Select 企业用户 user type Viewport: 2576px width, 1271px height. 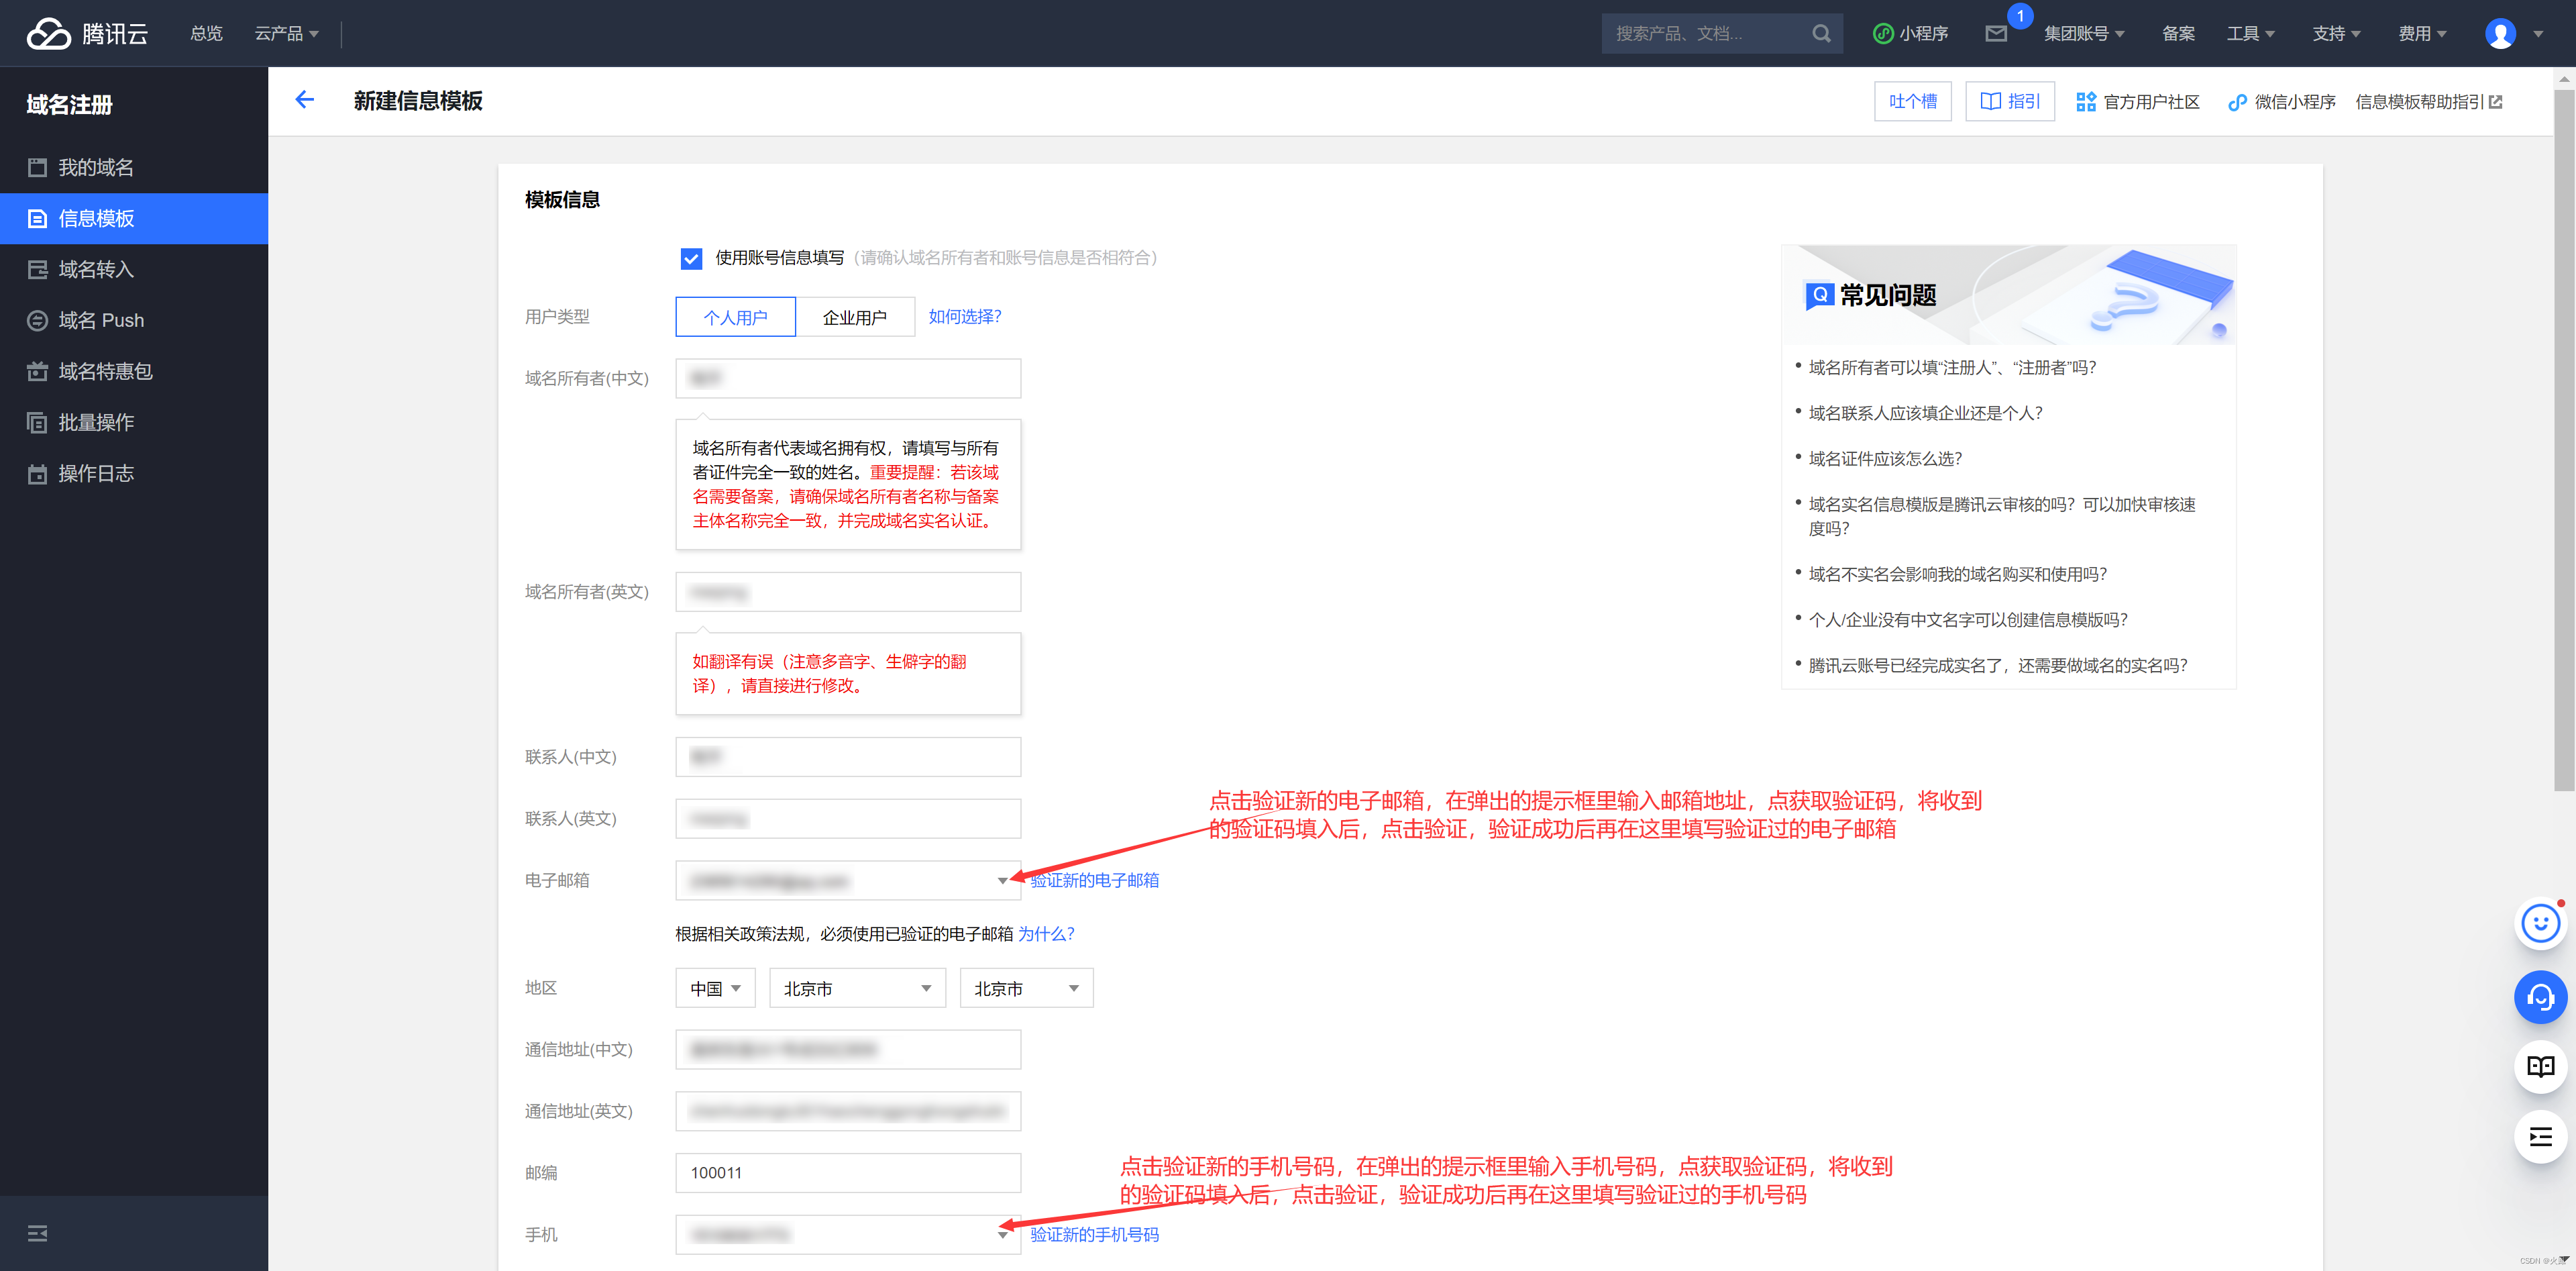855,317
